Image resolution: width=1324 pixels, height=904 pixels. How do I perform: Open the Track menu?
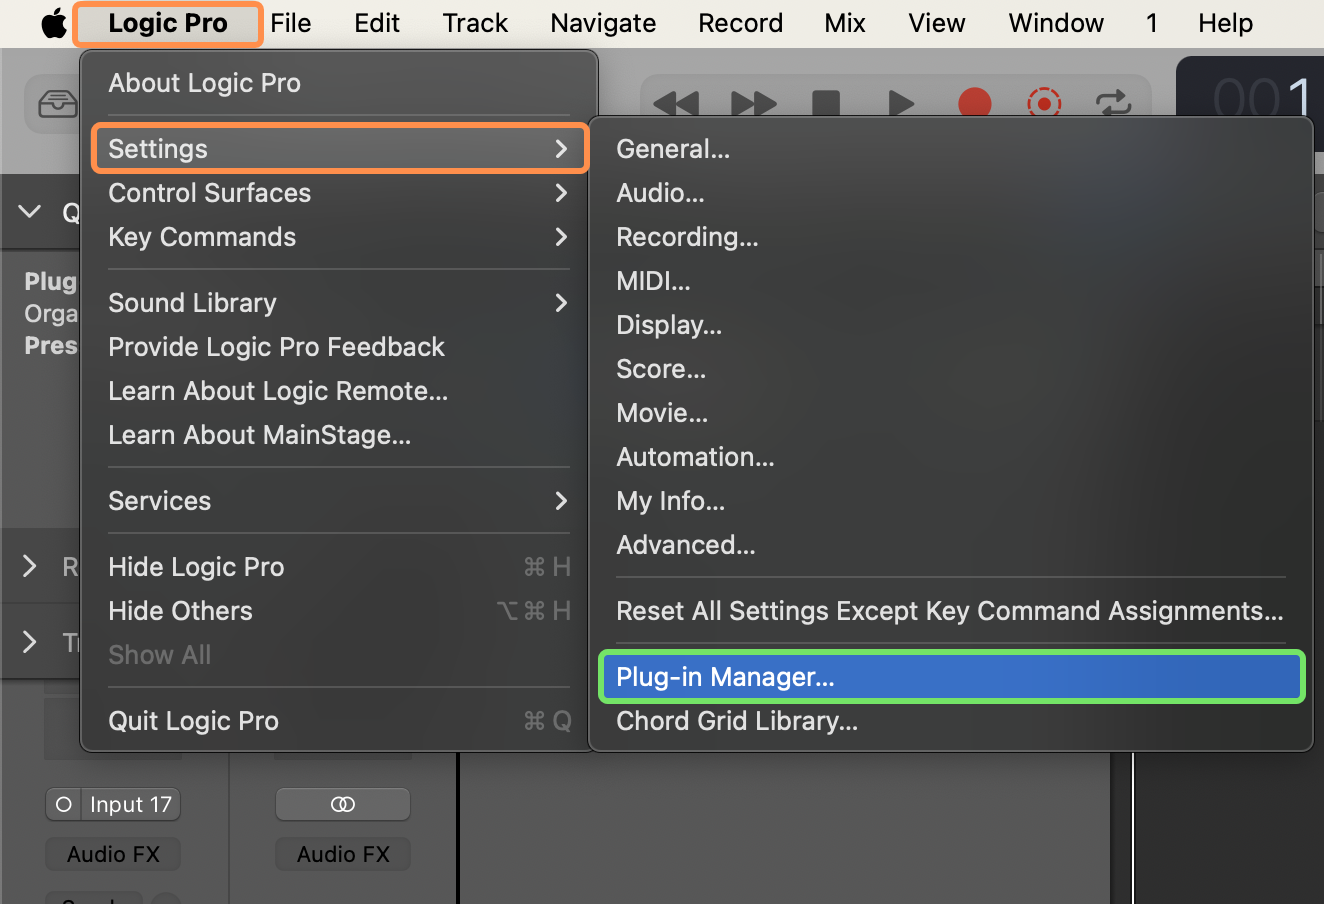[x=474, y=22]
